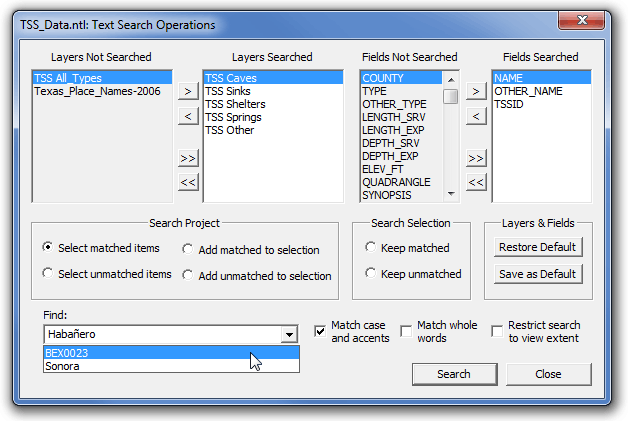Choose Select unmatched items radio option
Image resolution: width=628 pixels, height=421 pixels.
(x=48, y=274)
